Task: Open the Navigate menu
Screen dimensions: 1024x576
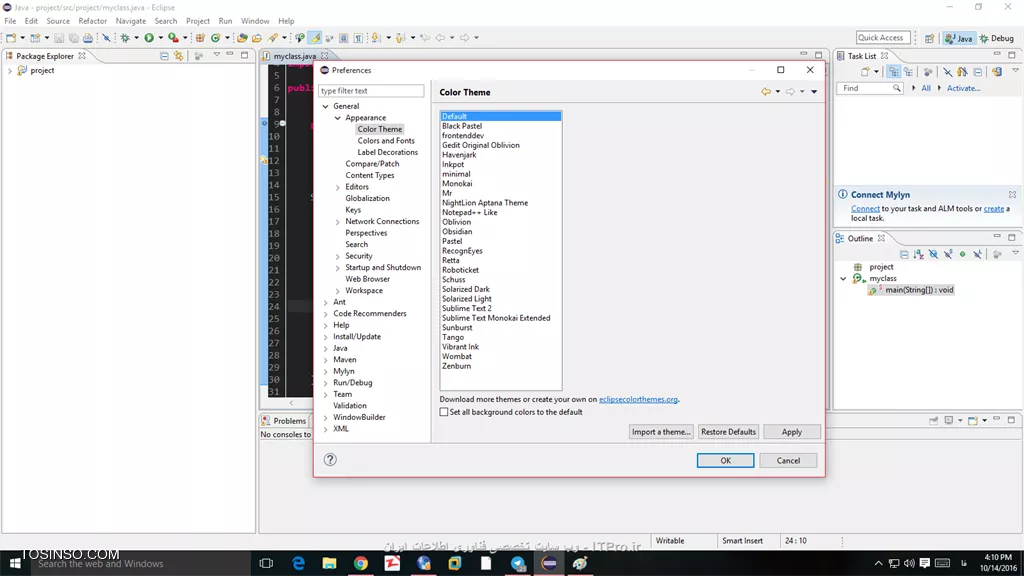Action: coord(131,21)
